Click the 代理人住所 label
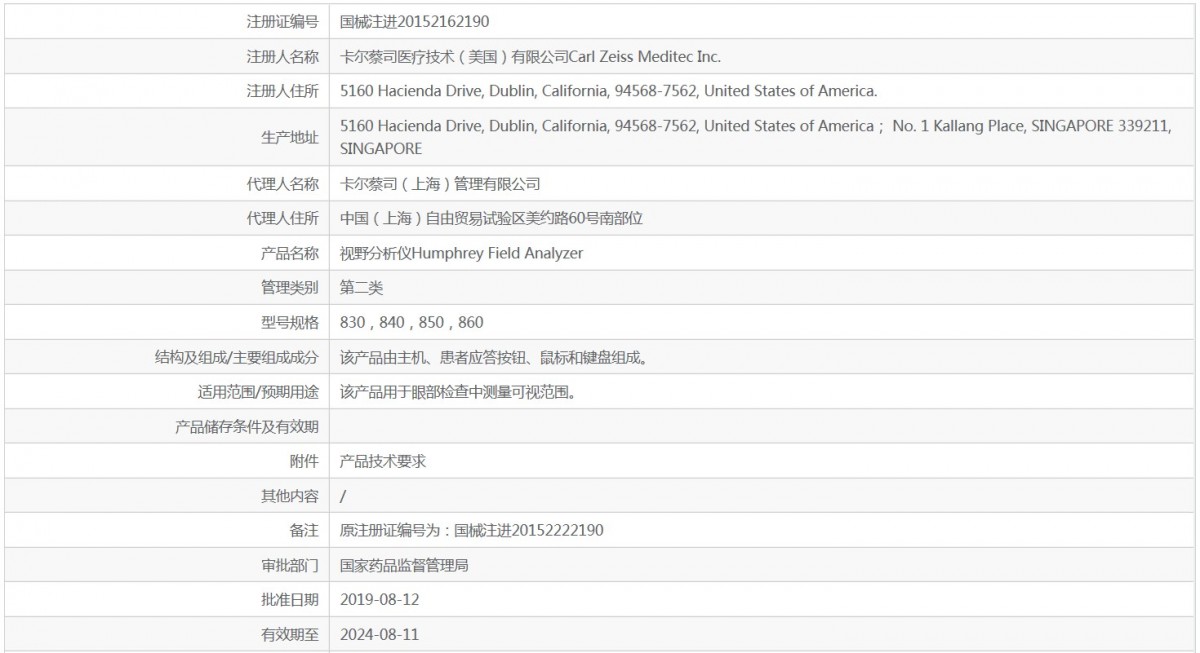The height and width of the screenshot is (653, 1200). point(283,218)
